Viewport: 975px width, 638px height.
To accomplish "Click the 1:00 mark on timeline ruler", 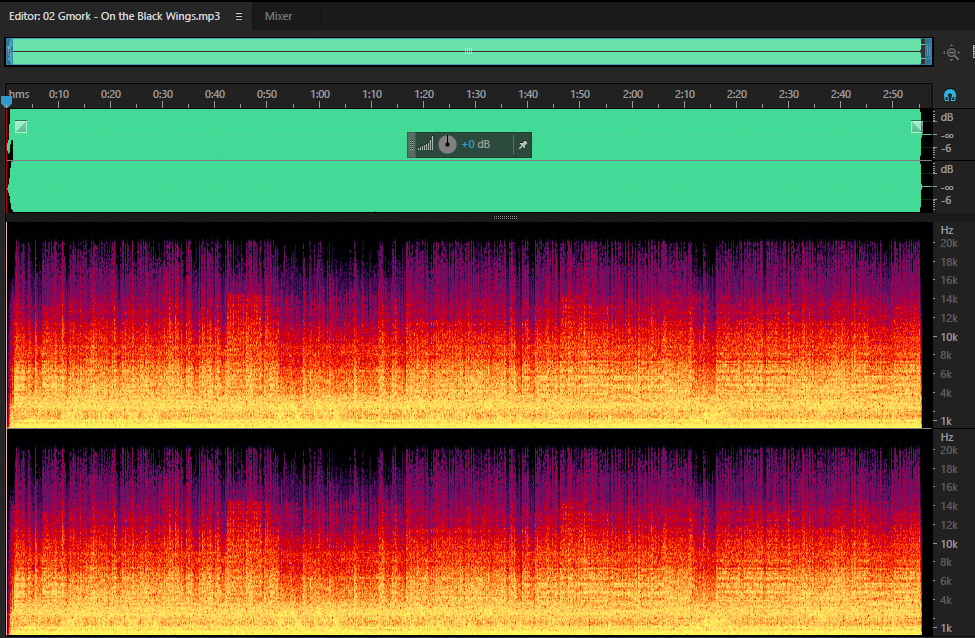I will (x=320, y=94).
